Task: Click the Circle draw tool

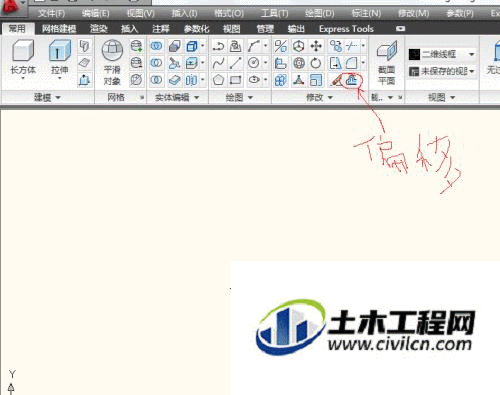Action: tap(254, 63)
